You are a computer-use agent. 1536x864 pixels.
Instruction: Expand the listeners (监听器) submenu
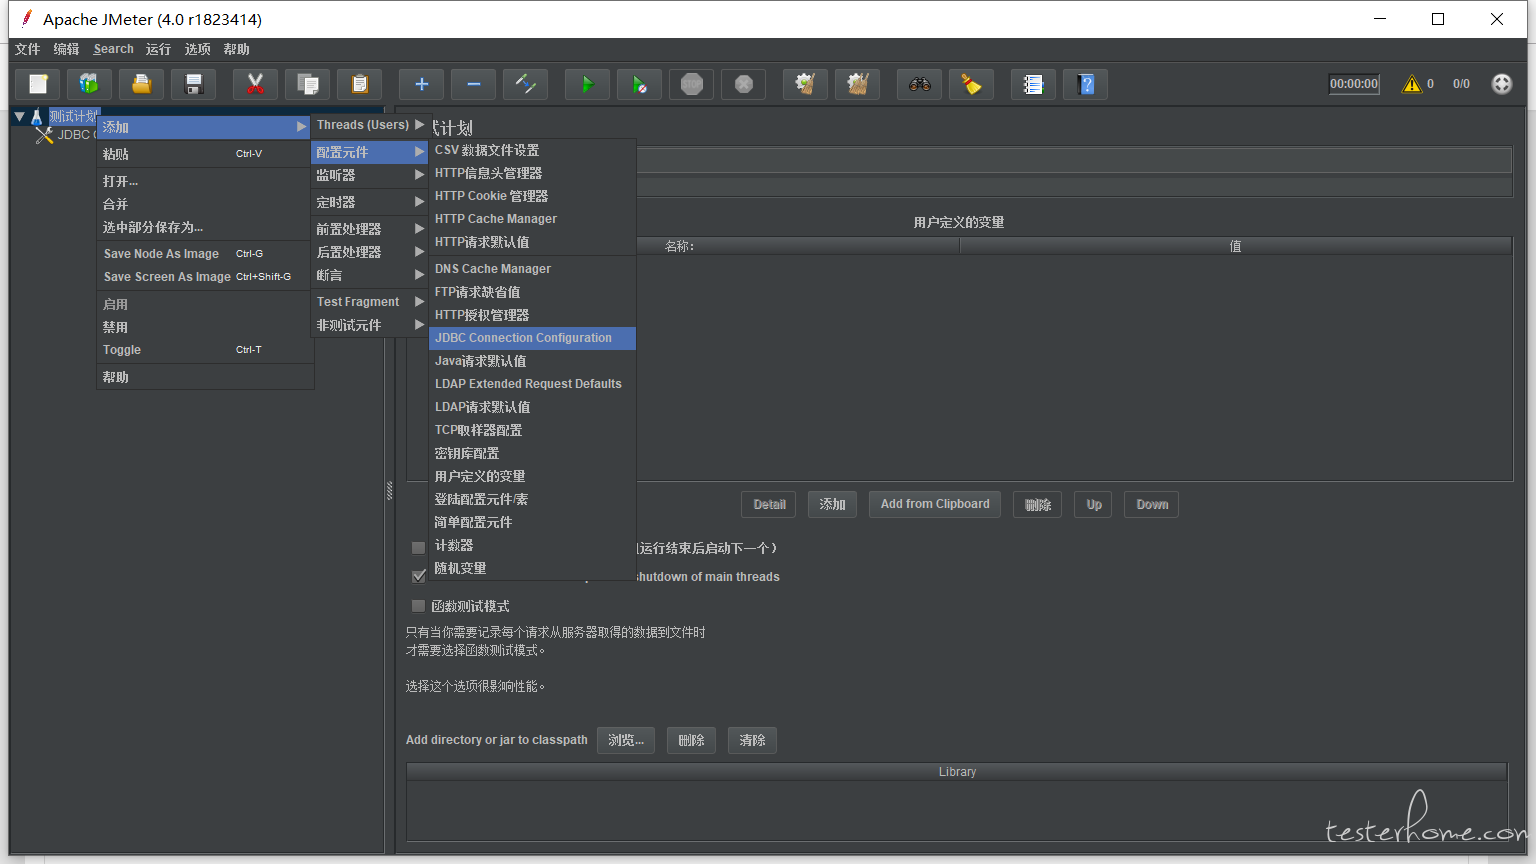(370, 175)
